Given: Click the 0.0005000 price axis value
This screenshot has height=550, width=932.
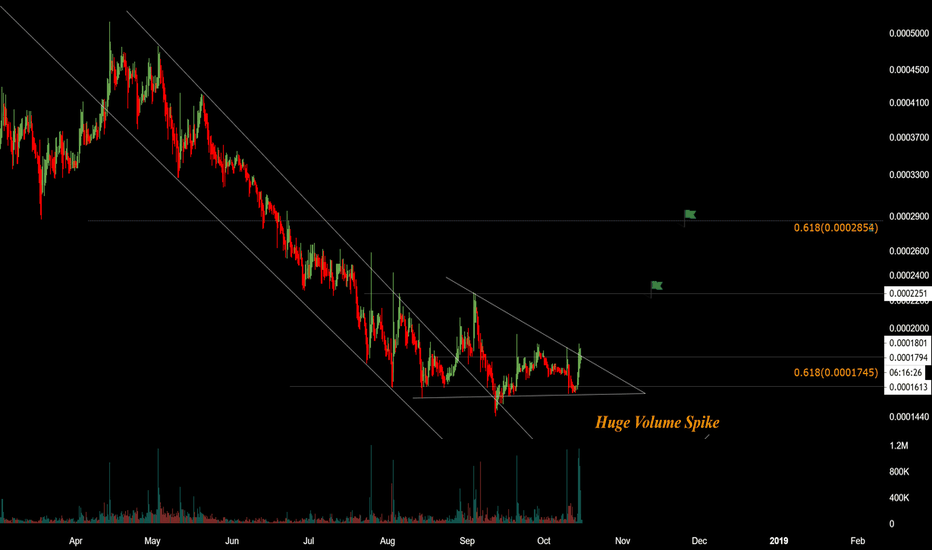Looking at the screenshot, I should coord(909,34).
